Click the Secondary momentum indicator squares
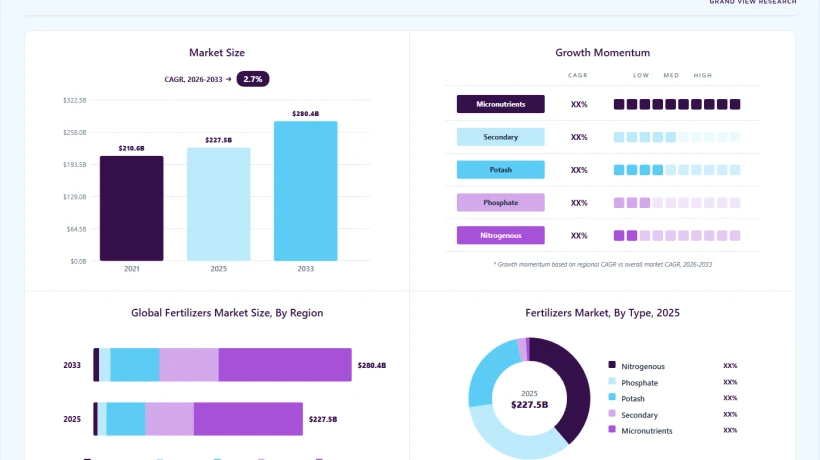 pos(677,137)
